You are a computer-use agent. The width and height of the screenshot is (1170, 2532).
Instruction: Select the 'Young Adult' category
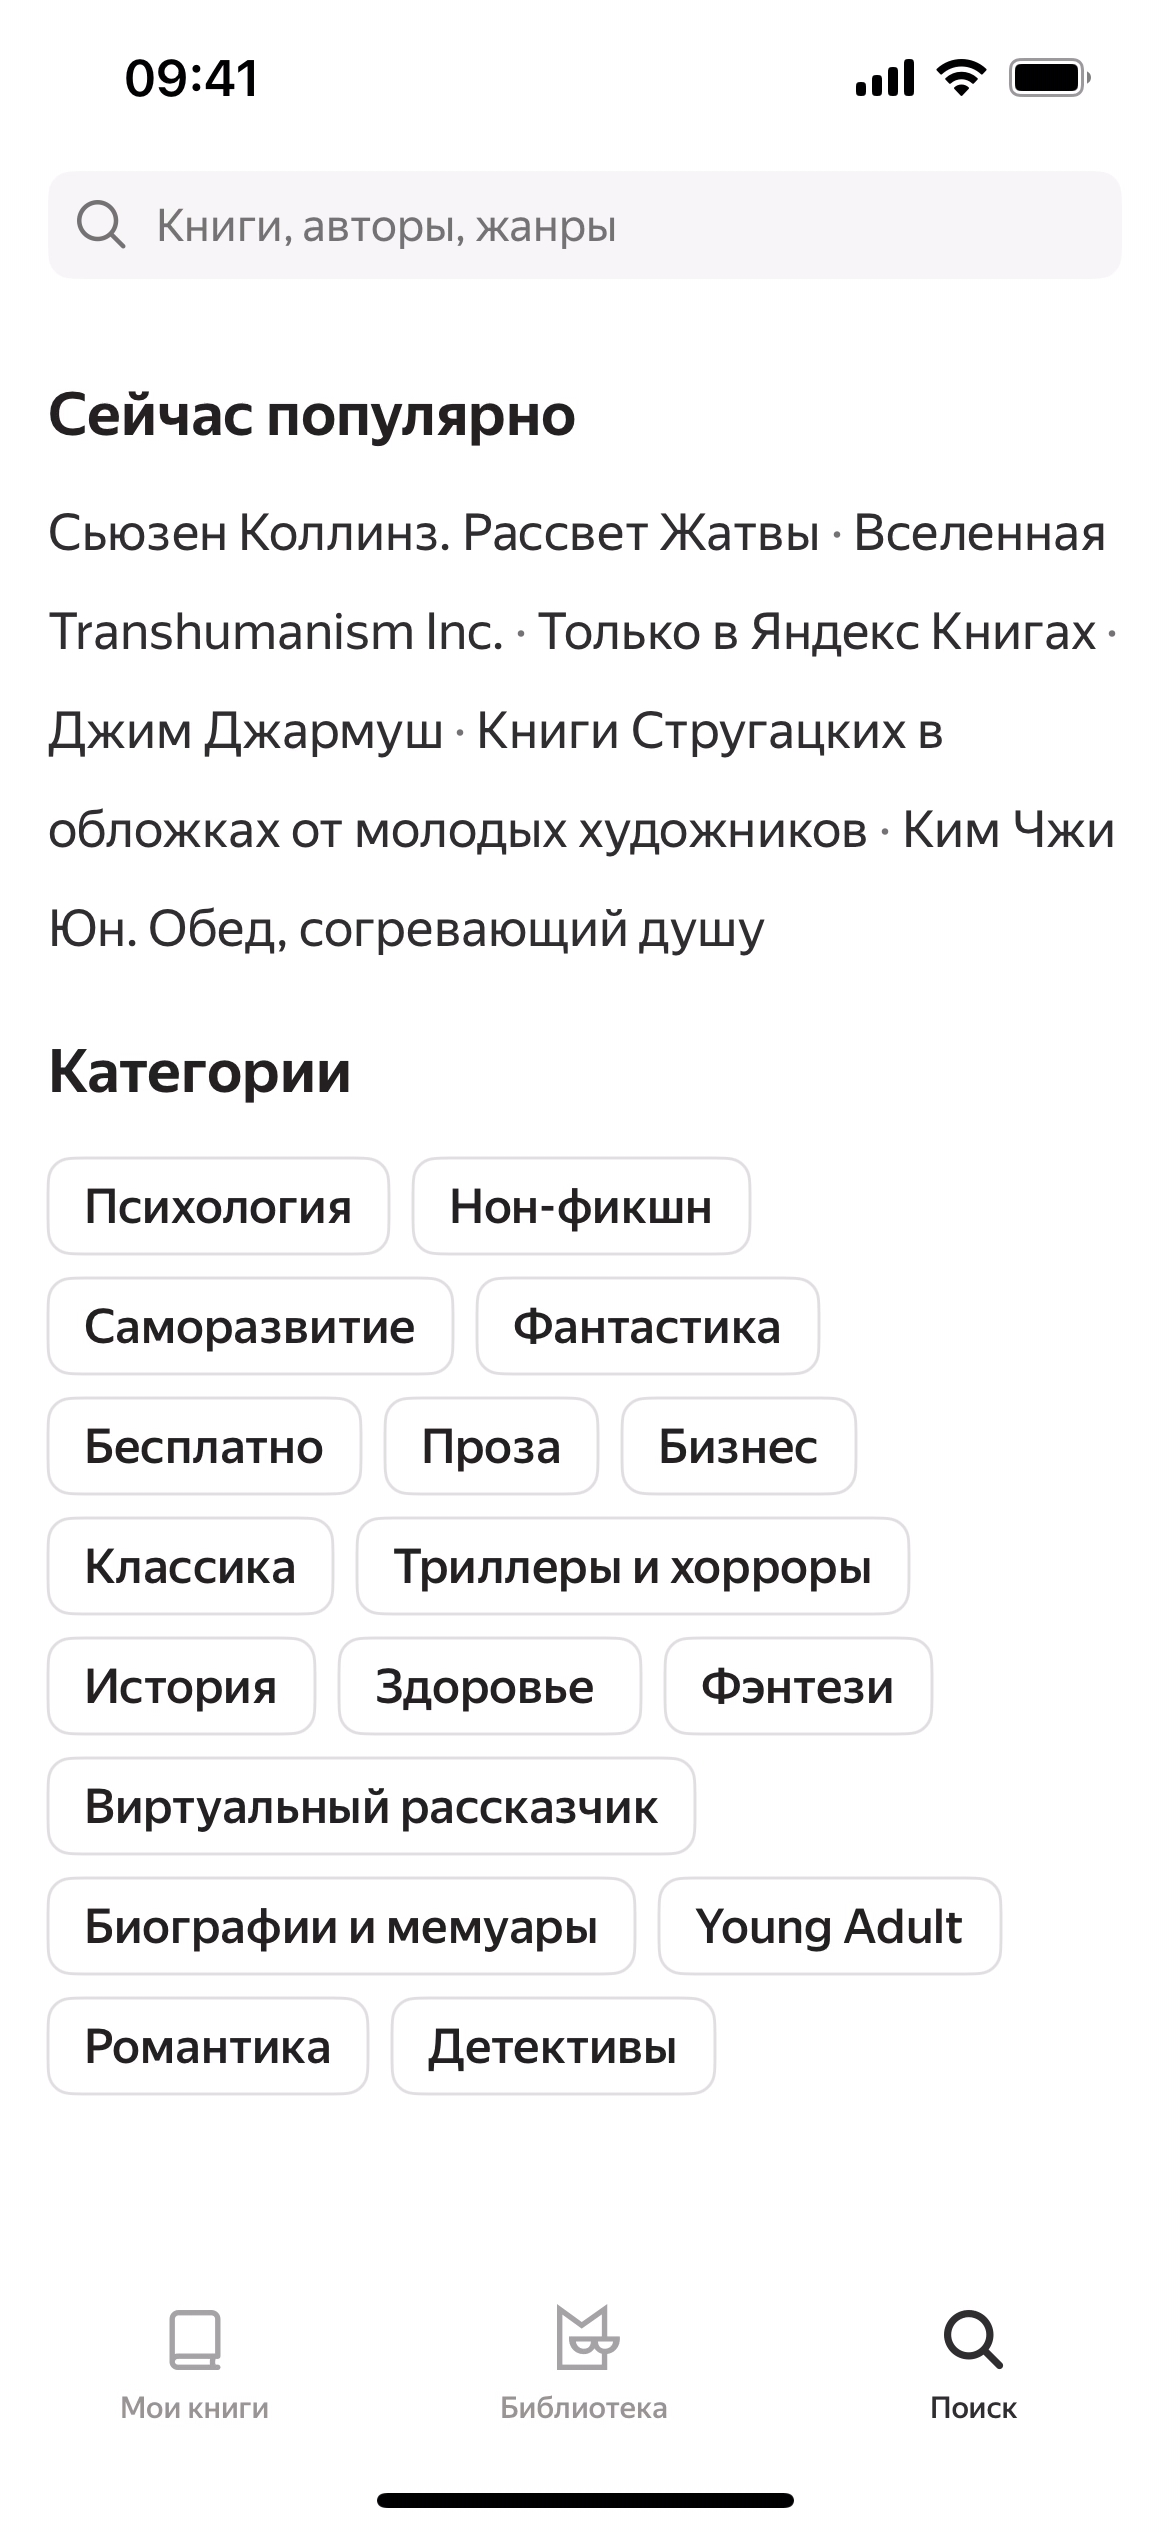point(829,1926)
